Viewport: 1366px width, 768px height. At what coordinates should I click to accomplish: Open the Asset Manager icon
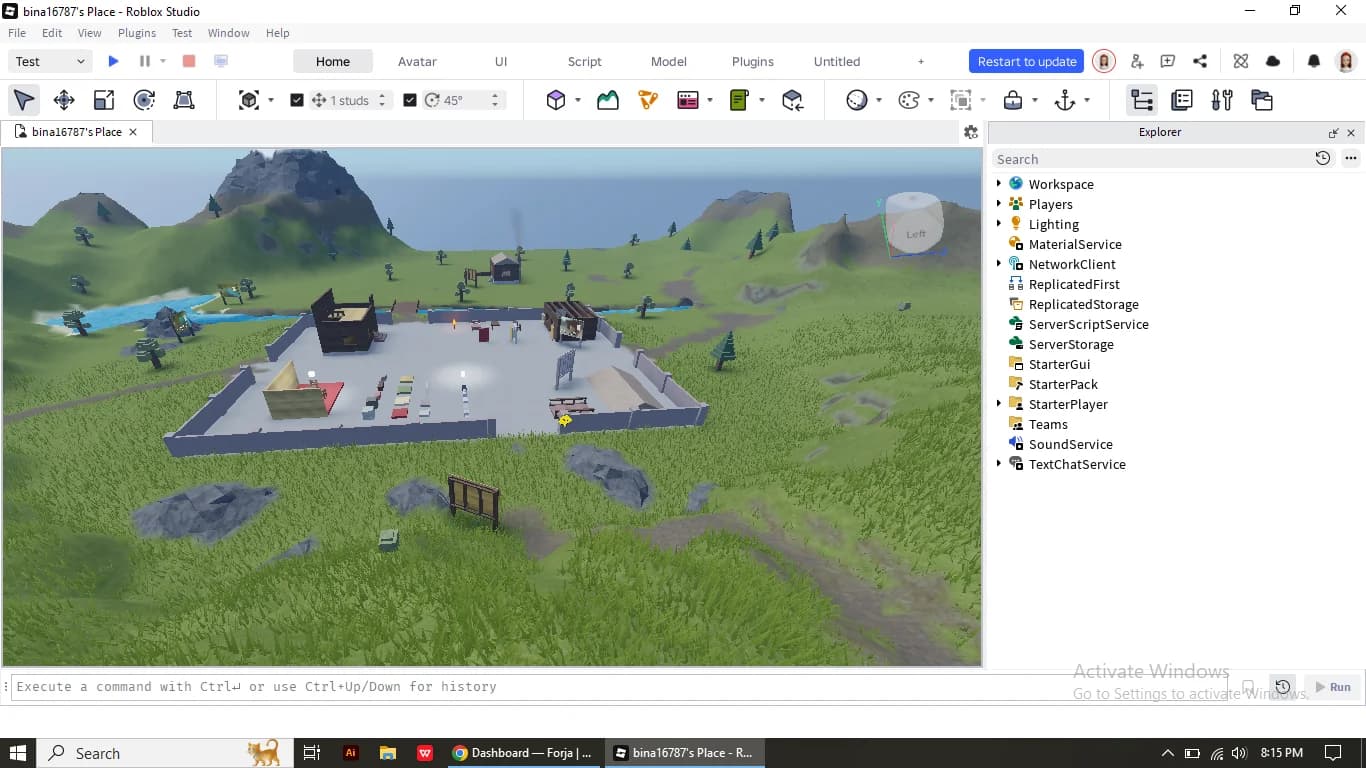point(1262,100)
